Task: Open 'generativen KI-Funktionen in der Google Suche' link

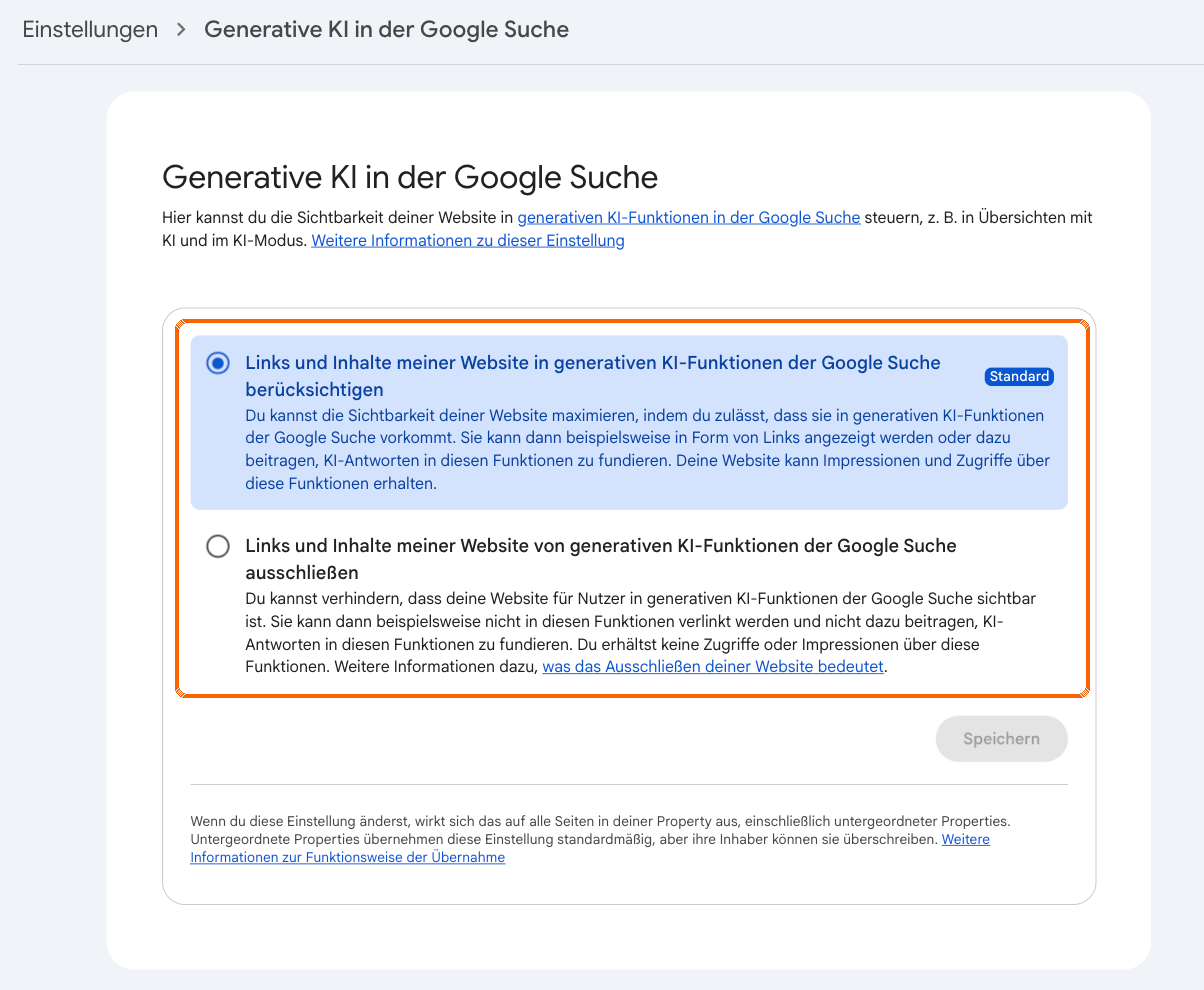Action: [x=689, y=217]
